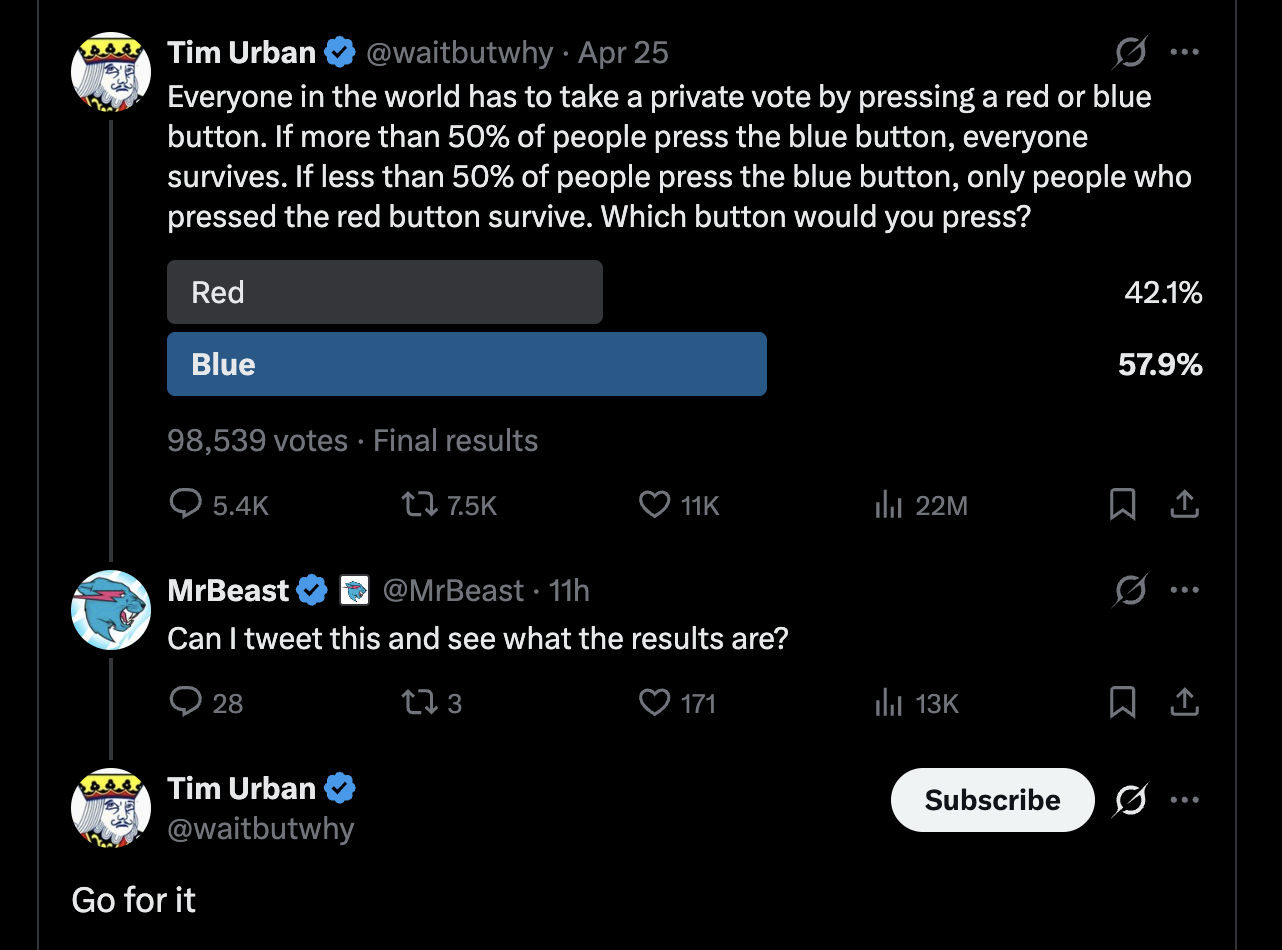The image size is (1282, 950).
Task: Like MrBeast's reply tweet
Action: tap(654, 703)
